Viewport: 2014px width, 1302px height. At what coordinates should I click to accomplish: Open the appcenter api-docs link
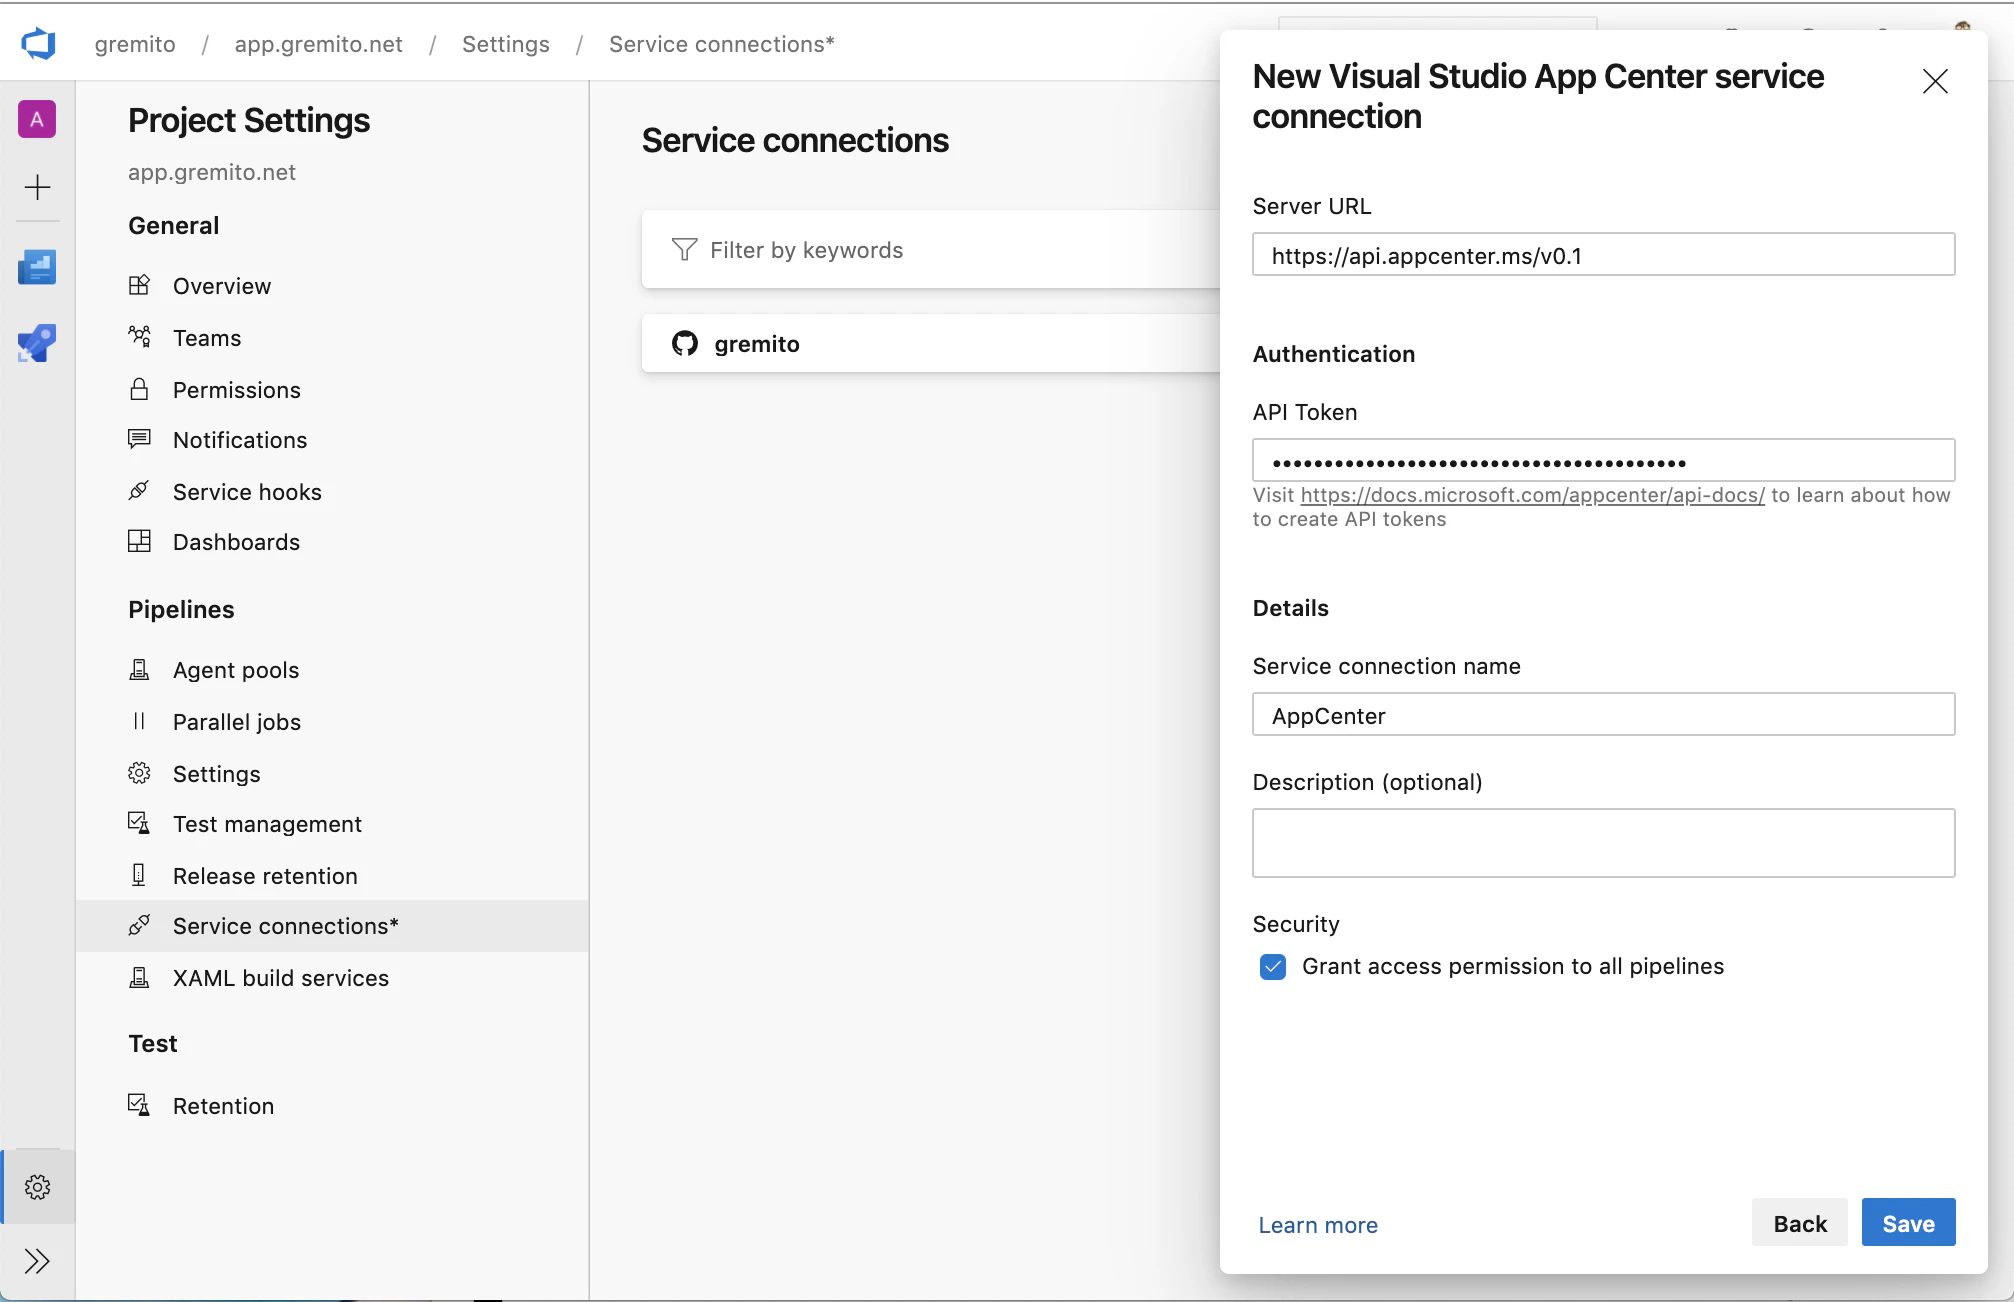click(1532, 495)
